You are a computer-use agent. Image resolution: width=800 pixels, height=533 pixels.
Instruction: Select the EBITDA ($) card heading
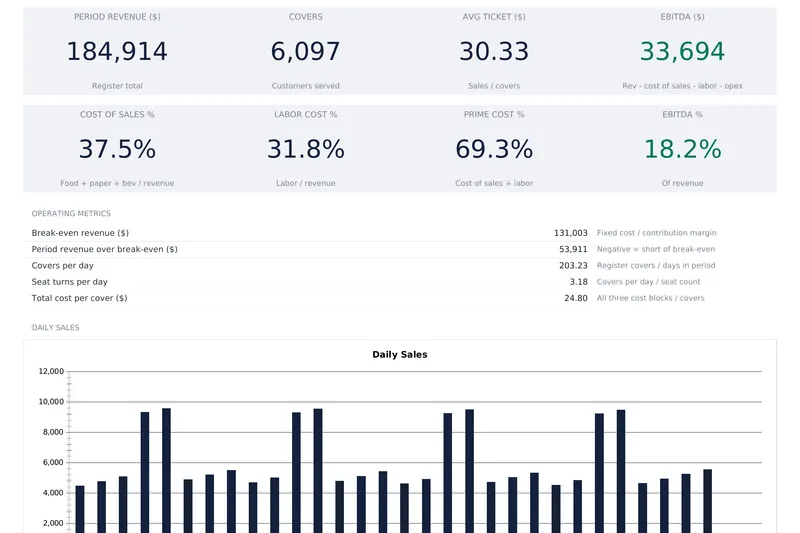(x=682, y=17)
